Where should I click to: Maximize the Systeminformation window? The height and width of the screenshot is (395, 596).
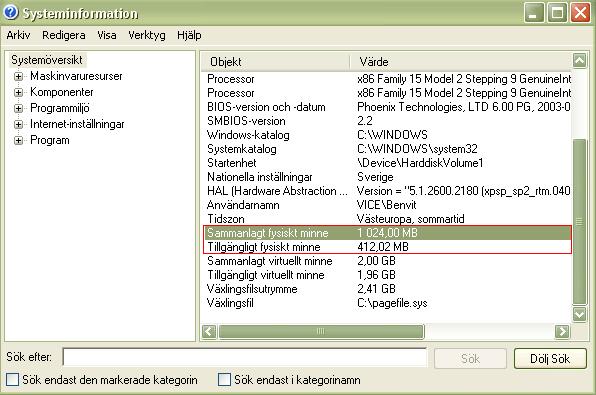pos(557,13)
